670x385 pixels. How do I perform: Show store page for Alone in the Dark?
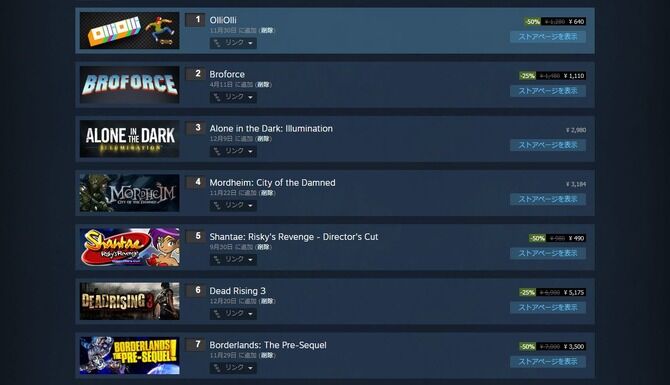point(548,145)
